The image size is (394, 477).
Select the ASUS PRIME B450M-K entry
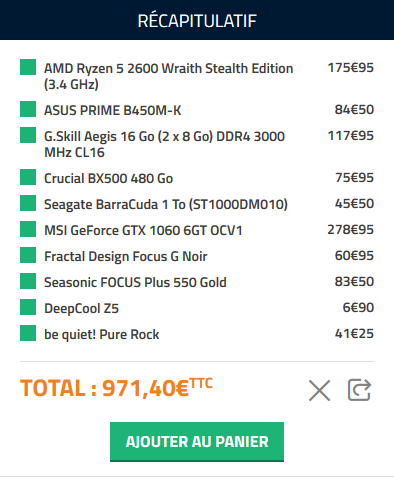click(113, 110)
